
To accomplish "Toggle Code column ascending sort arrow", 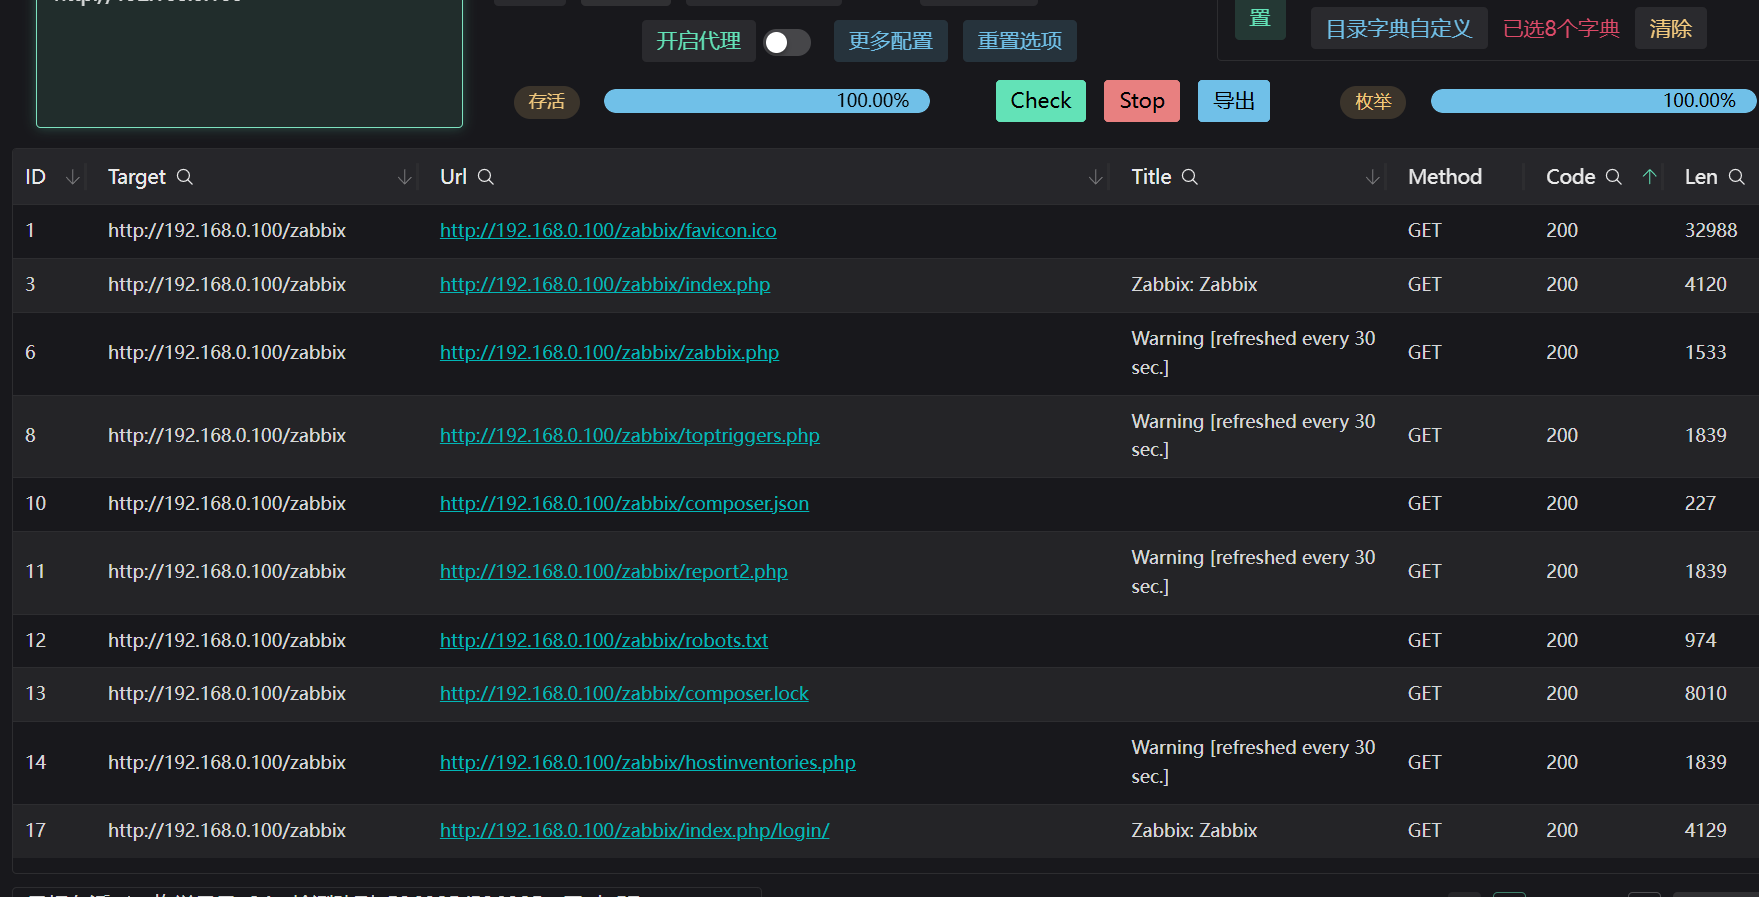I will [1650, 177].
